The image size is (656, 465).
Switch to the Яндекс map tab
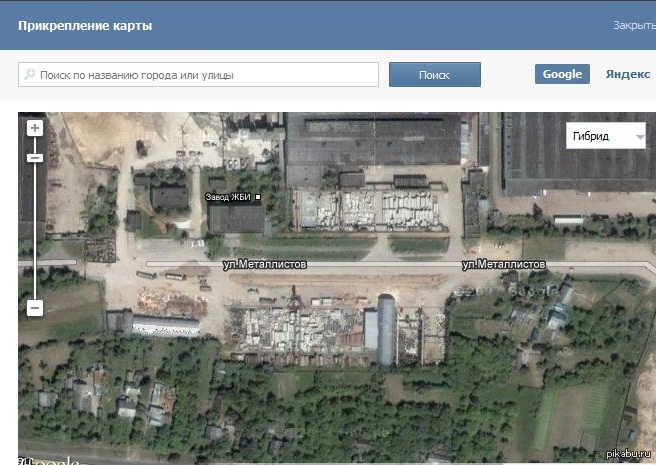click(x=628, y=74)
